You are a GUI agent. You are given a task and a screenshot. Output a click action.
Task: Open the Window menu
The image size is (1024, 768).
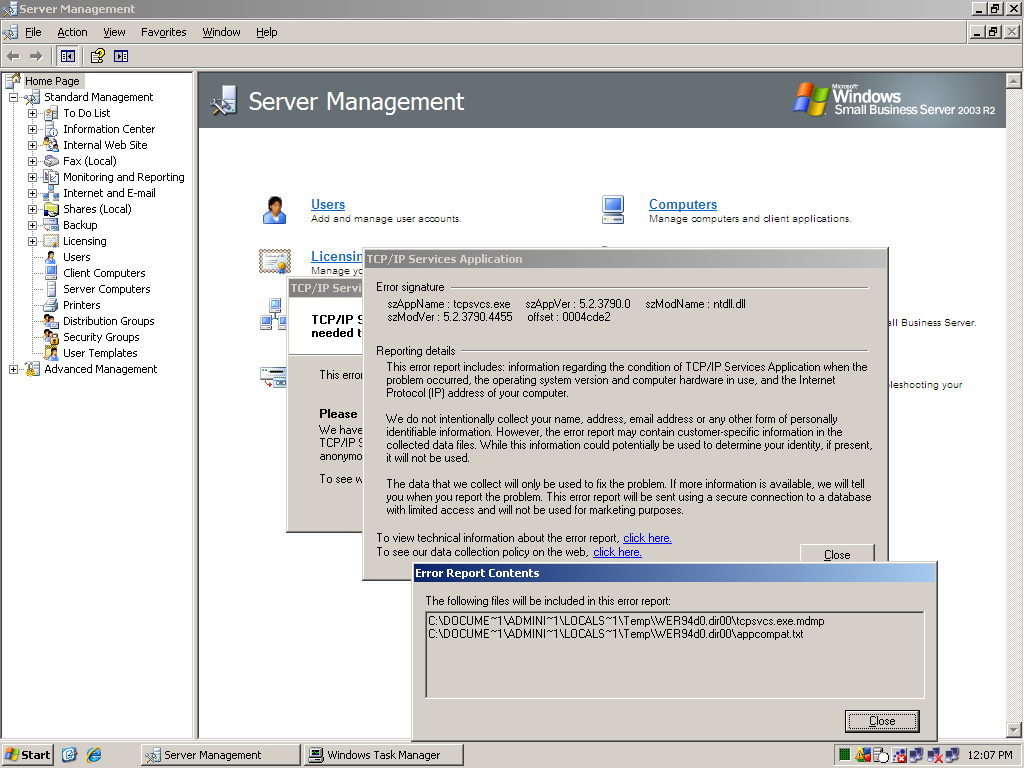point(221,32)
